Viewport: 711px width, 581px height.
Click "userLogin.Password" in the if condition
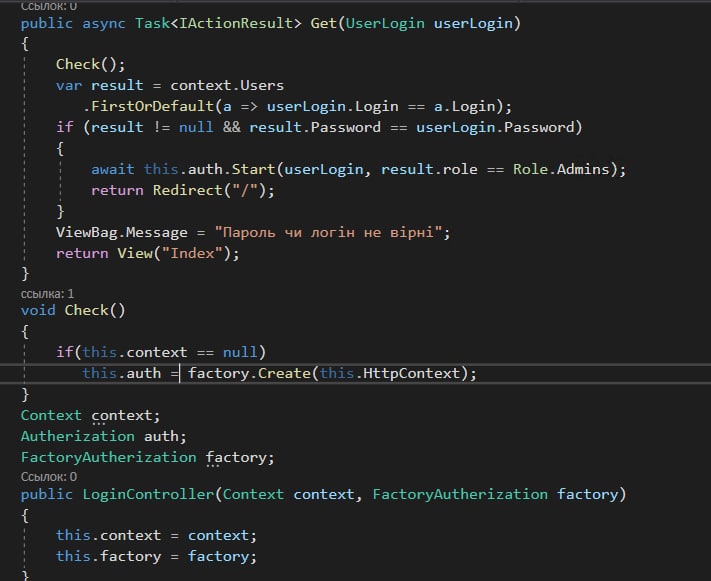[495, 127]
